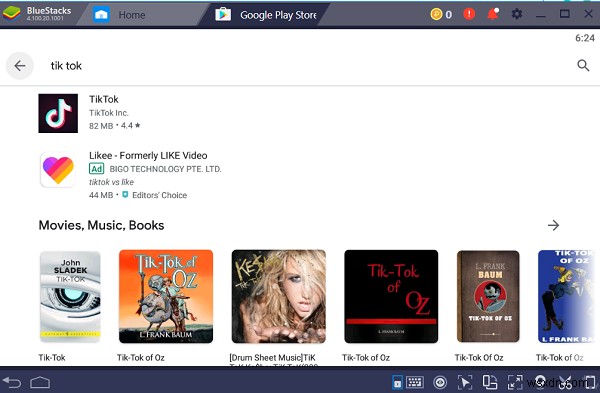The image size is (600, 393).
Task: Open brown L. Frank Baum book cover
Action: pos(488,297)
